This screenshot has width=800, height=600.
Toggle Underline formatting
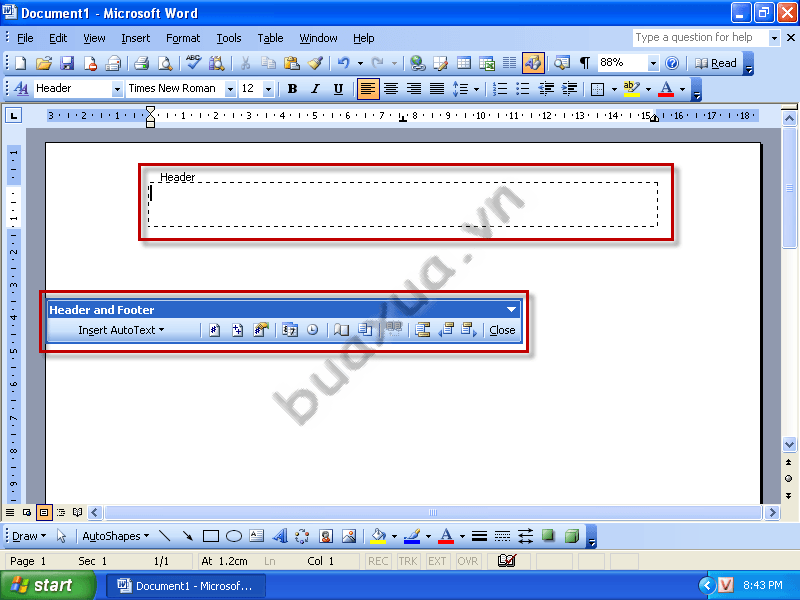click(338, 89)
